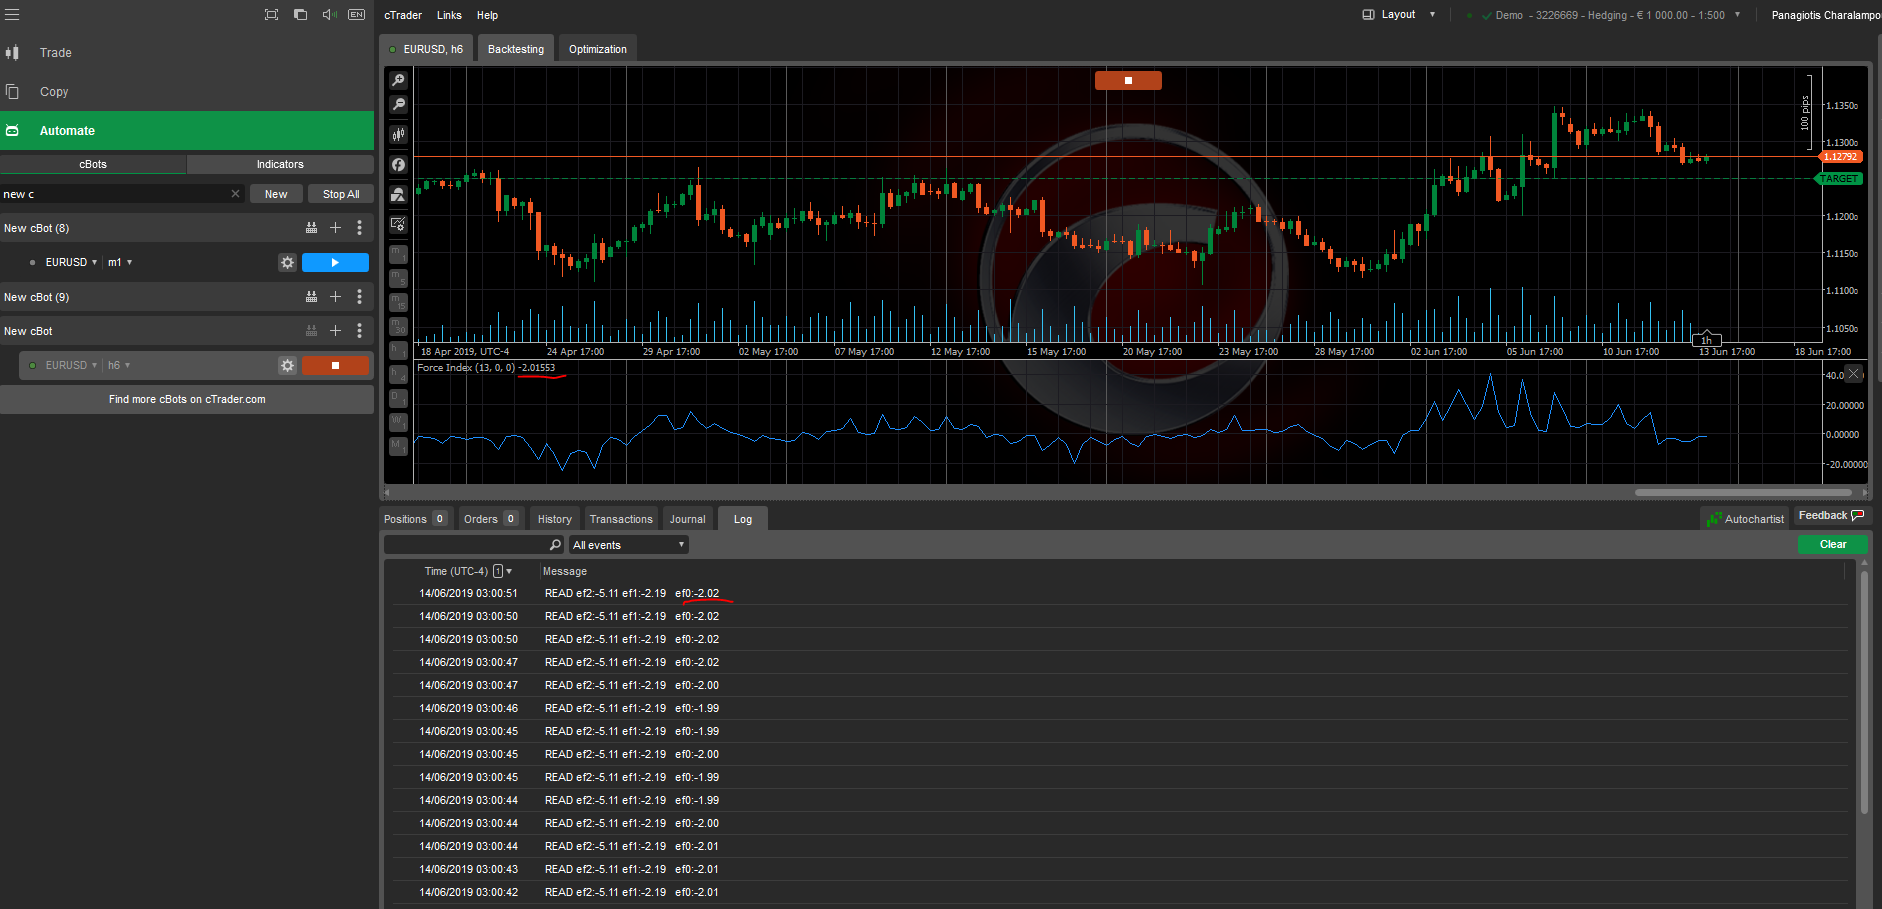Open settings gear for m1 instance
Viewport: 1882px width, 909px height.
pyautogui.click(x=288, y=262)
